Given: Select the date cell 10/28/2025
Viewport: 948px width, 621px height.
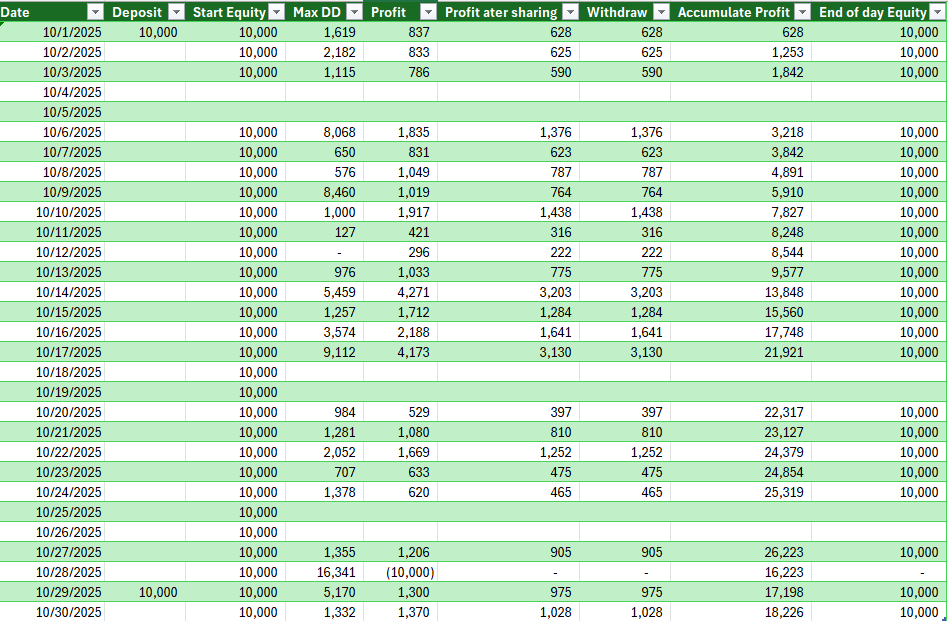Looking at the screenshot, I should coord(69,572).
